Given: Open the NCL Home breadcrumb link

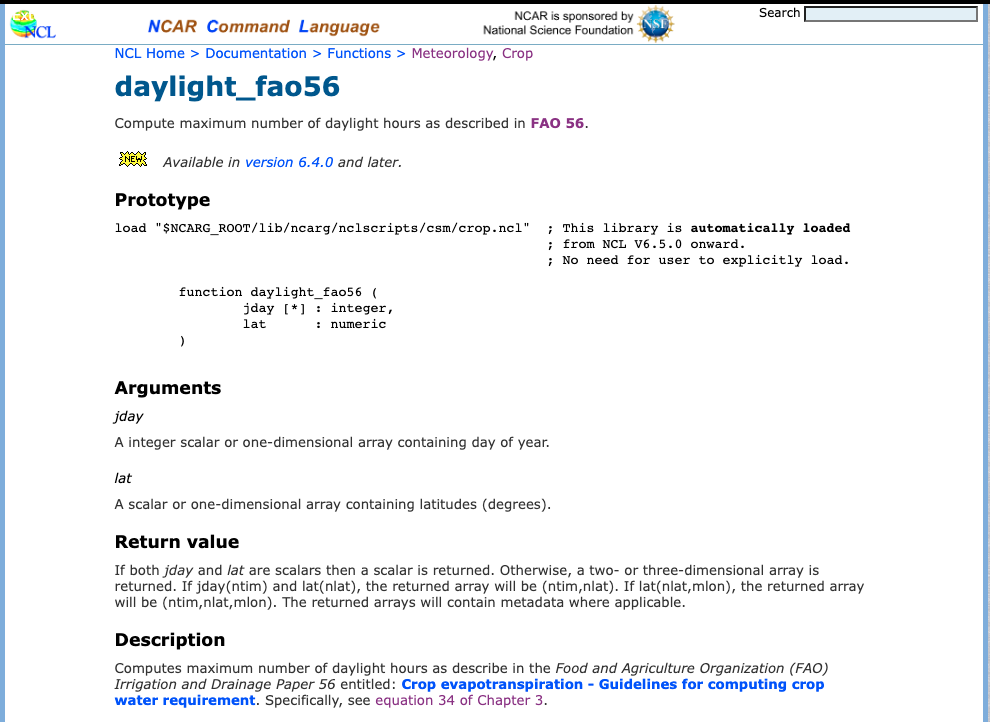Looking at the screenshot, I should pyautogui.click(x=150, y=54).
